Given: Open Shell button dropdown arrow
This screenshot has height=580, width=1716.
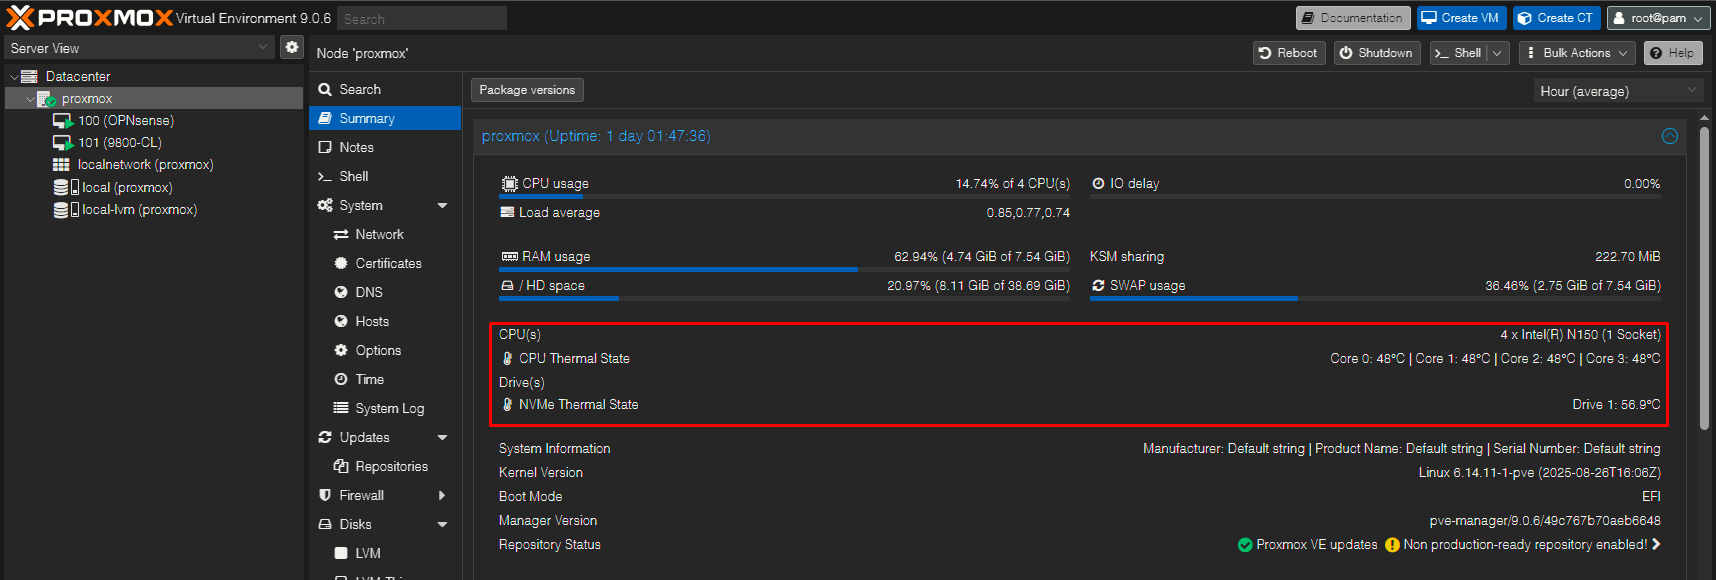Looking at the screenshot, I should [1497, 53].
